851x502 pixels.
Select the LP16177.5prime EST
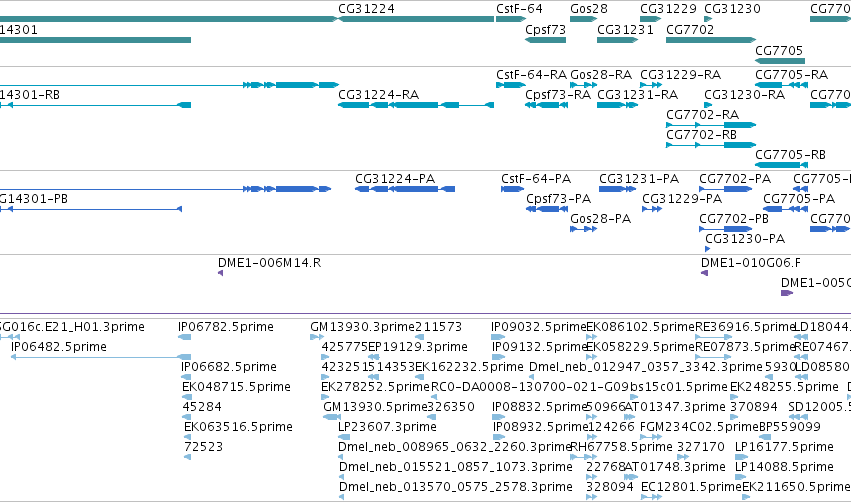(x=740, y=457)
